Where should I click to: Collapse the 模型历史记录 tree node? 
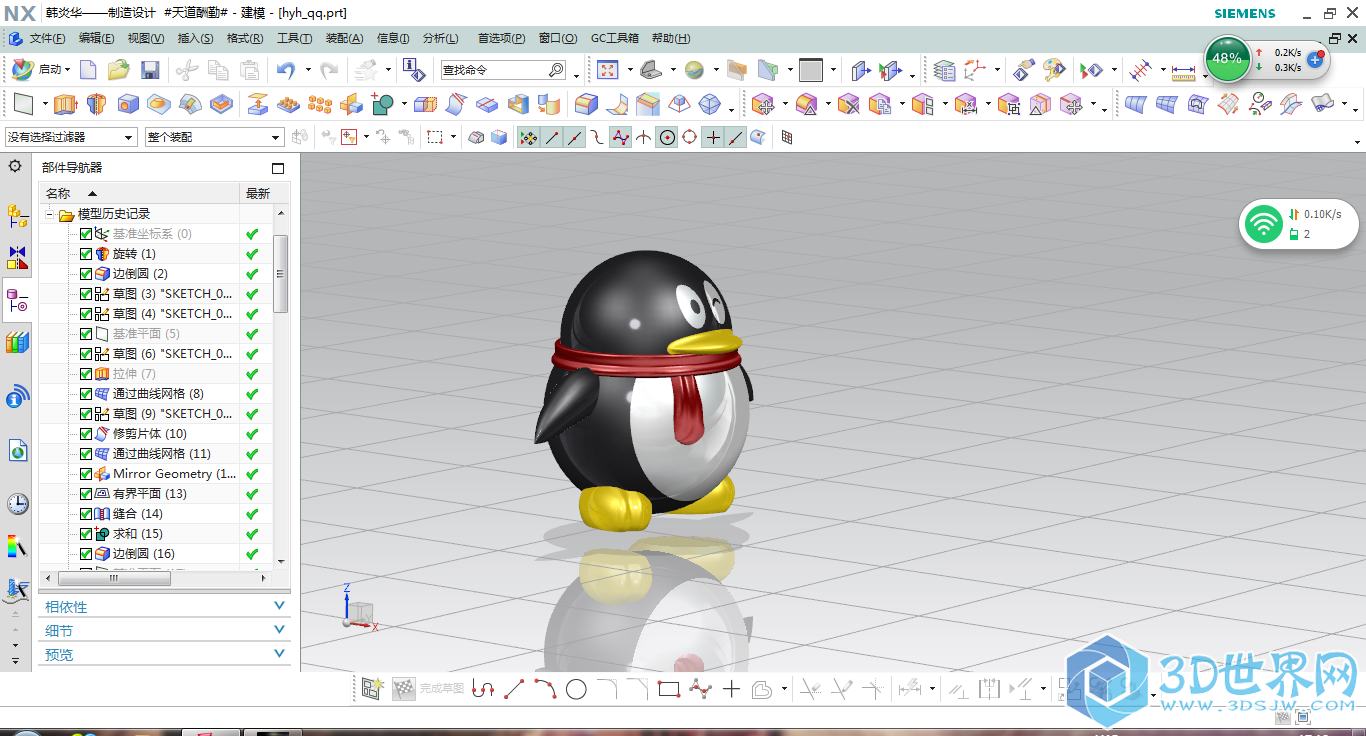[50, 214]
